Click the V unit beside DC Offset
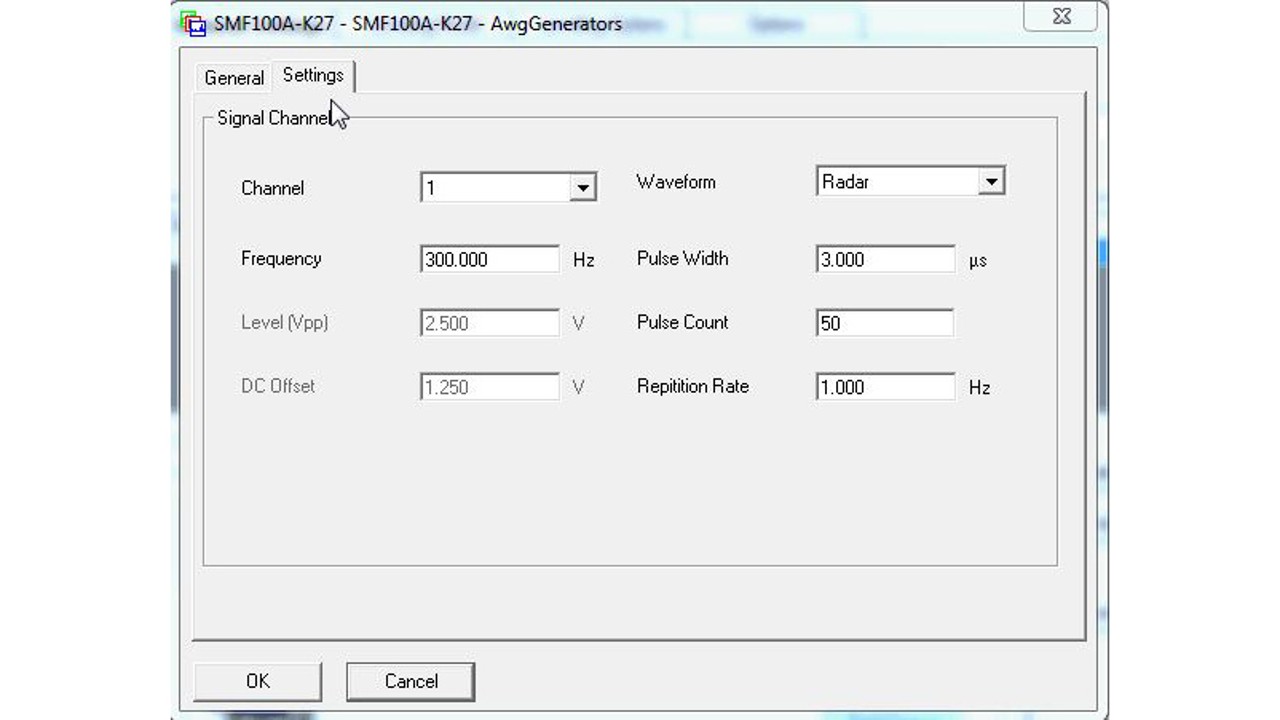Image resolution: width=1280 pixels, height=720 pixels. click(x=578, y=387)
